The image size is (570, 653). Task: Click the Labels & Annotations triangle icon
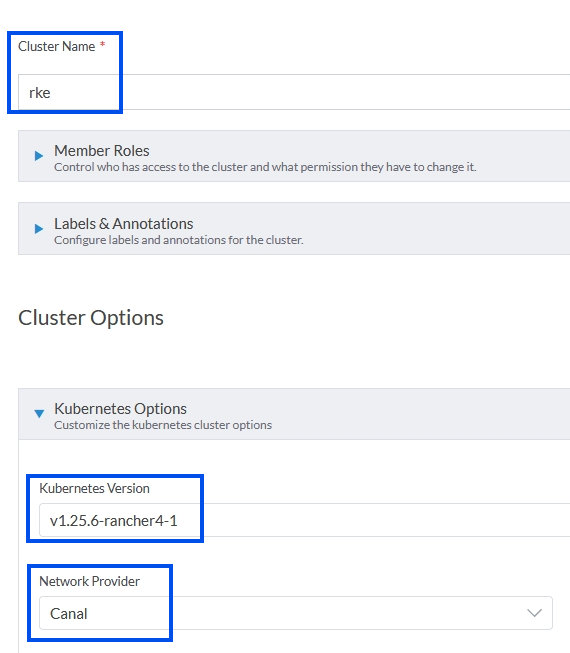[39, 229]
